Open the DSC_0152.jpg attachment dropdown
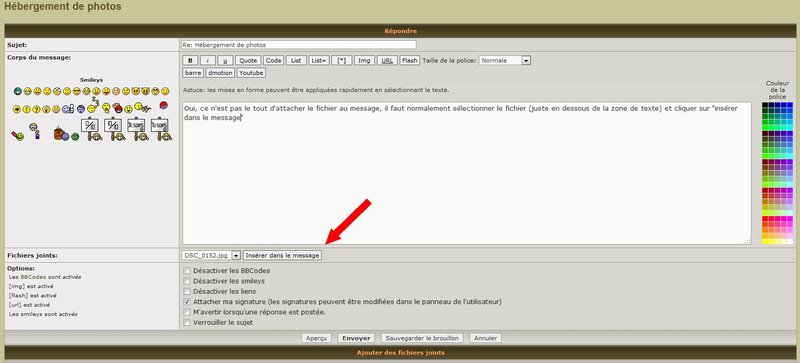This screenshot has width=800, height=363. 211,255
